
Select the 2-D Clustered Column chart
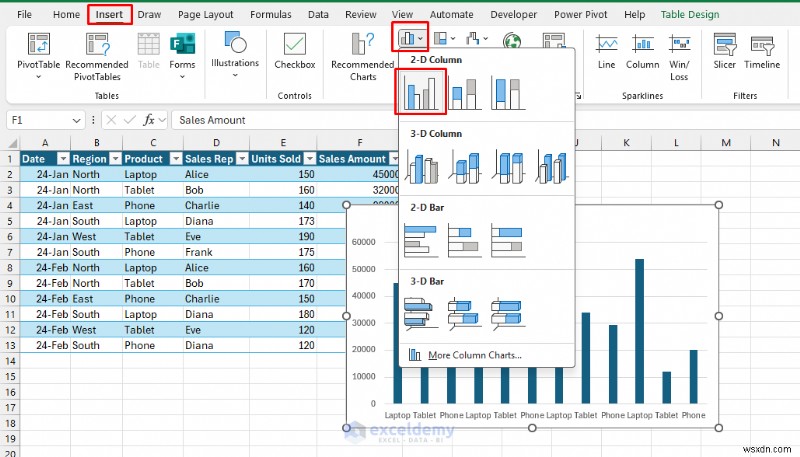point(421,92)
